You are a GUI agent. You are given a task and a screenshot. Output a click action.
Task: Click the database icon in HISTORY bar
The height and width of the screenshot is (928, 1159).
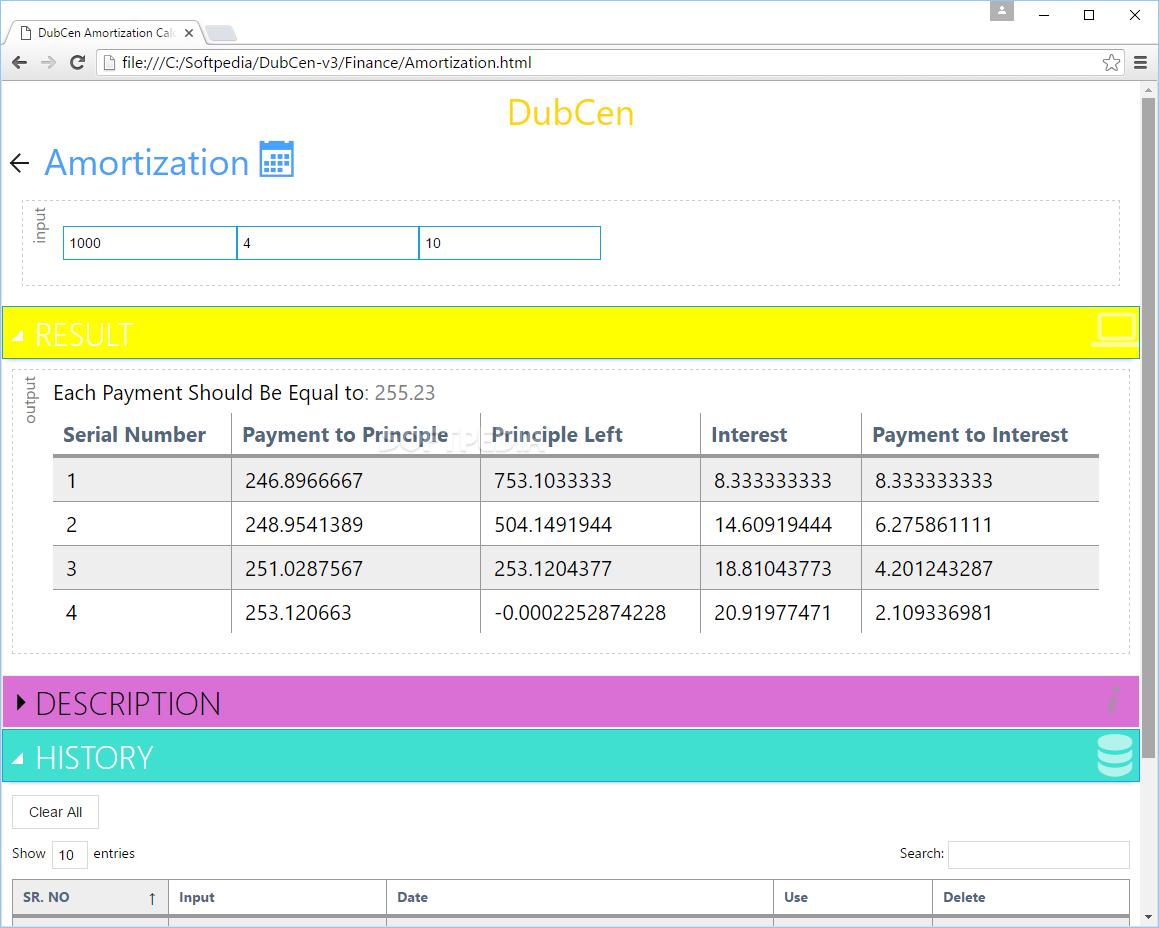[x=1115, y=755]
